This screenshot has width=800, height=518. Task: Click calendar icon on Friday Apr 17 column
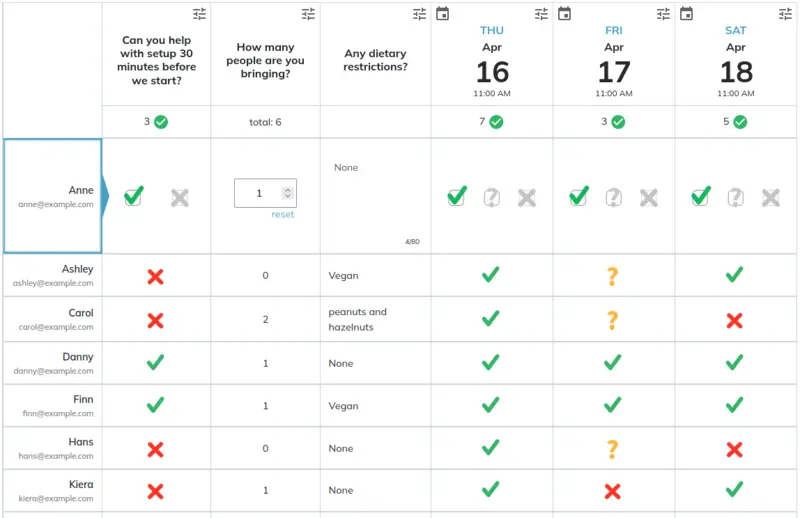[565, 14]
